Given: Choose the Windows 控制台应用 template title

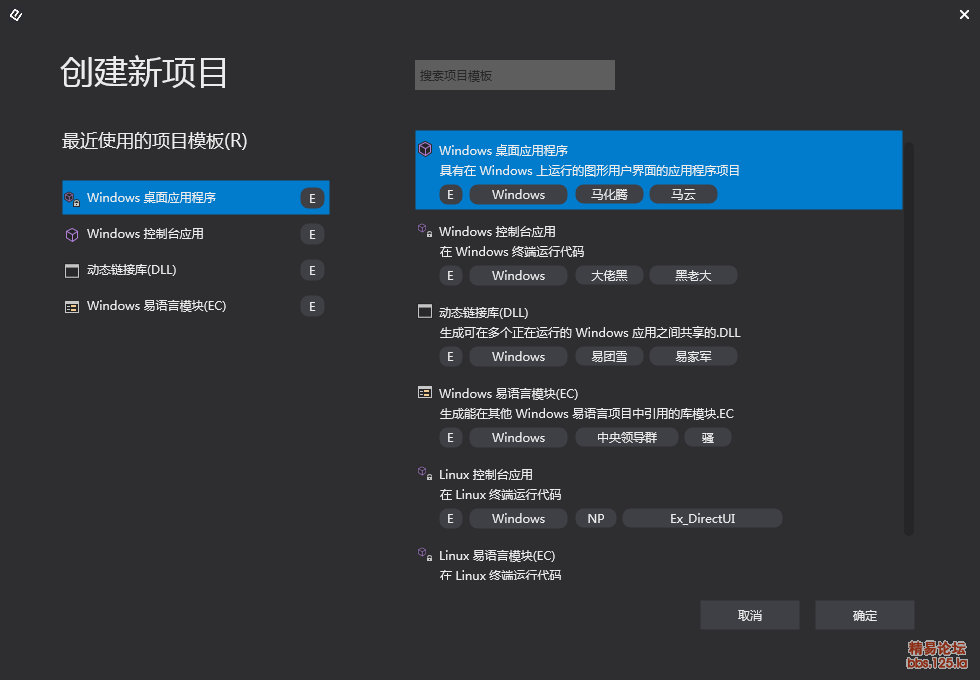Looking at the screenshot, I should click(497, 232).
